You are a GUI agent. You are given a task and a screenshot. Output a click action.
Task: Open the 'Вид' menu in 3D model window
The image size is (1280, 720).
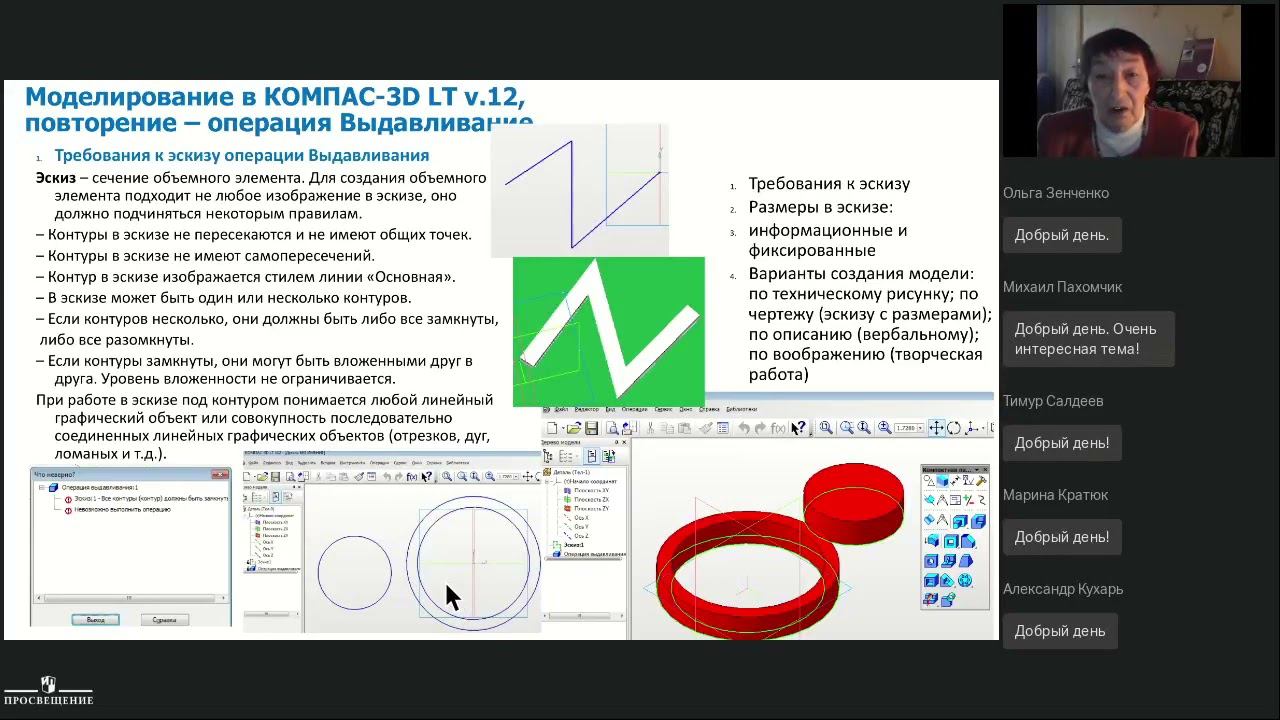coord(610,409)
